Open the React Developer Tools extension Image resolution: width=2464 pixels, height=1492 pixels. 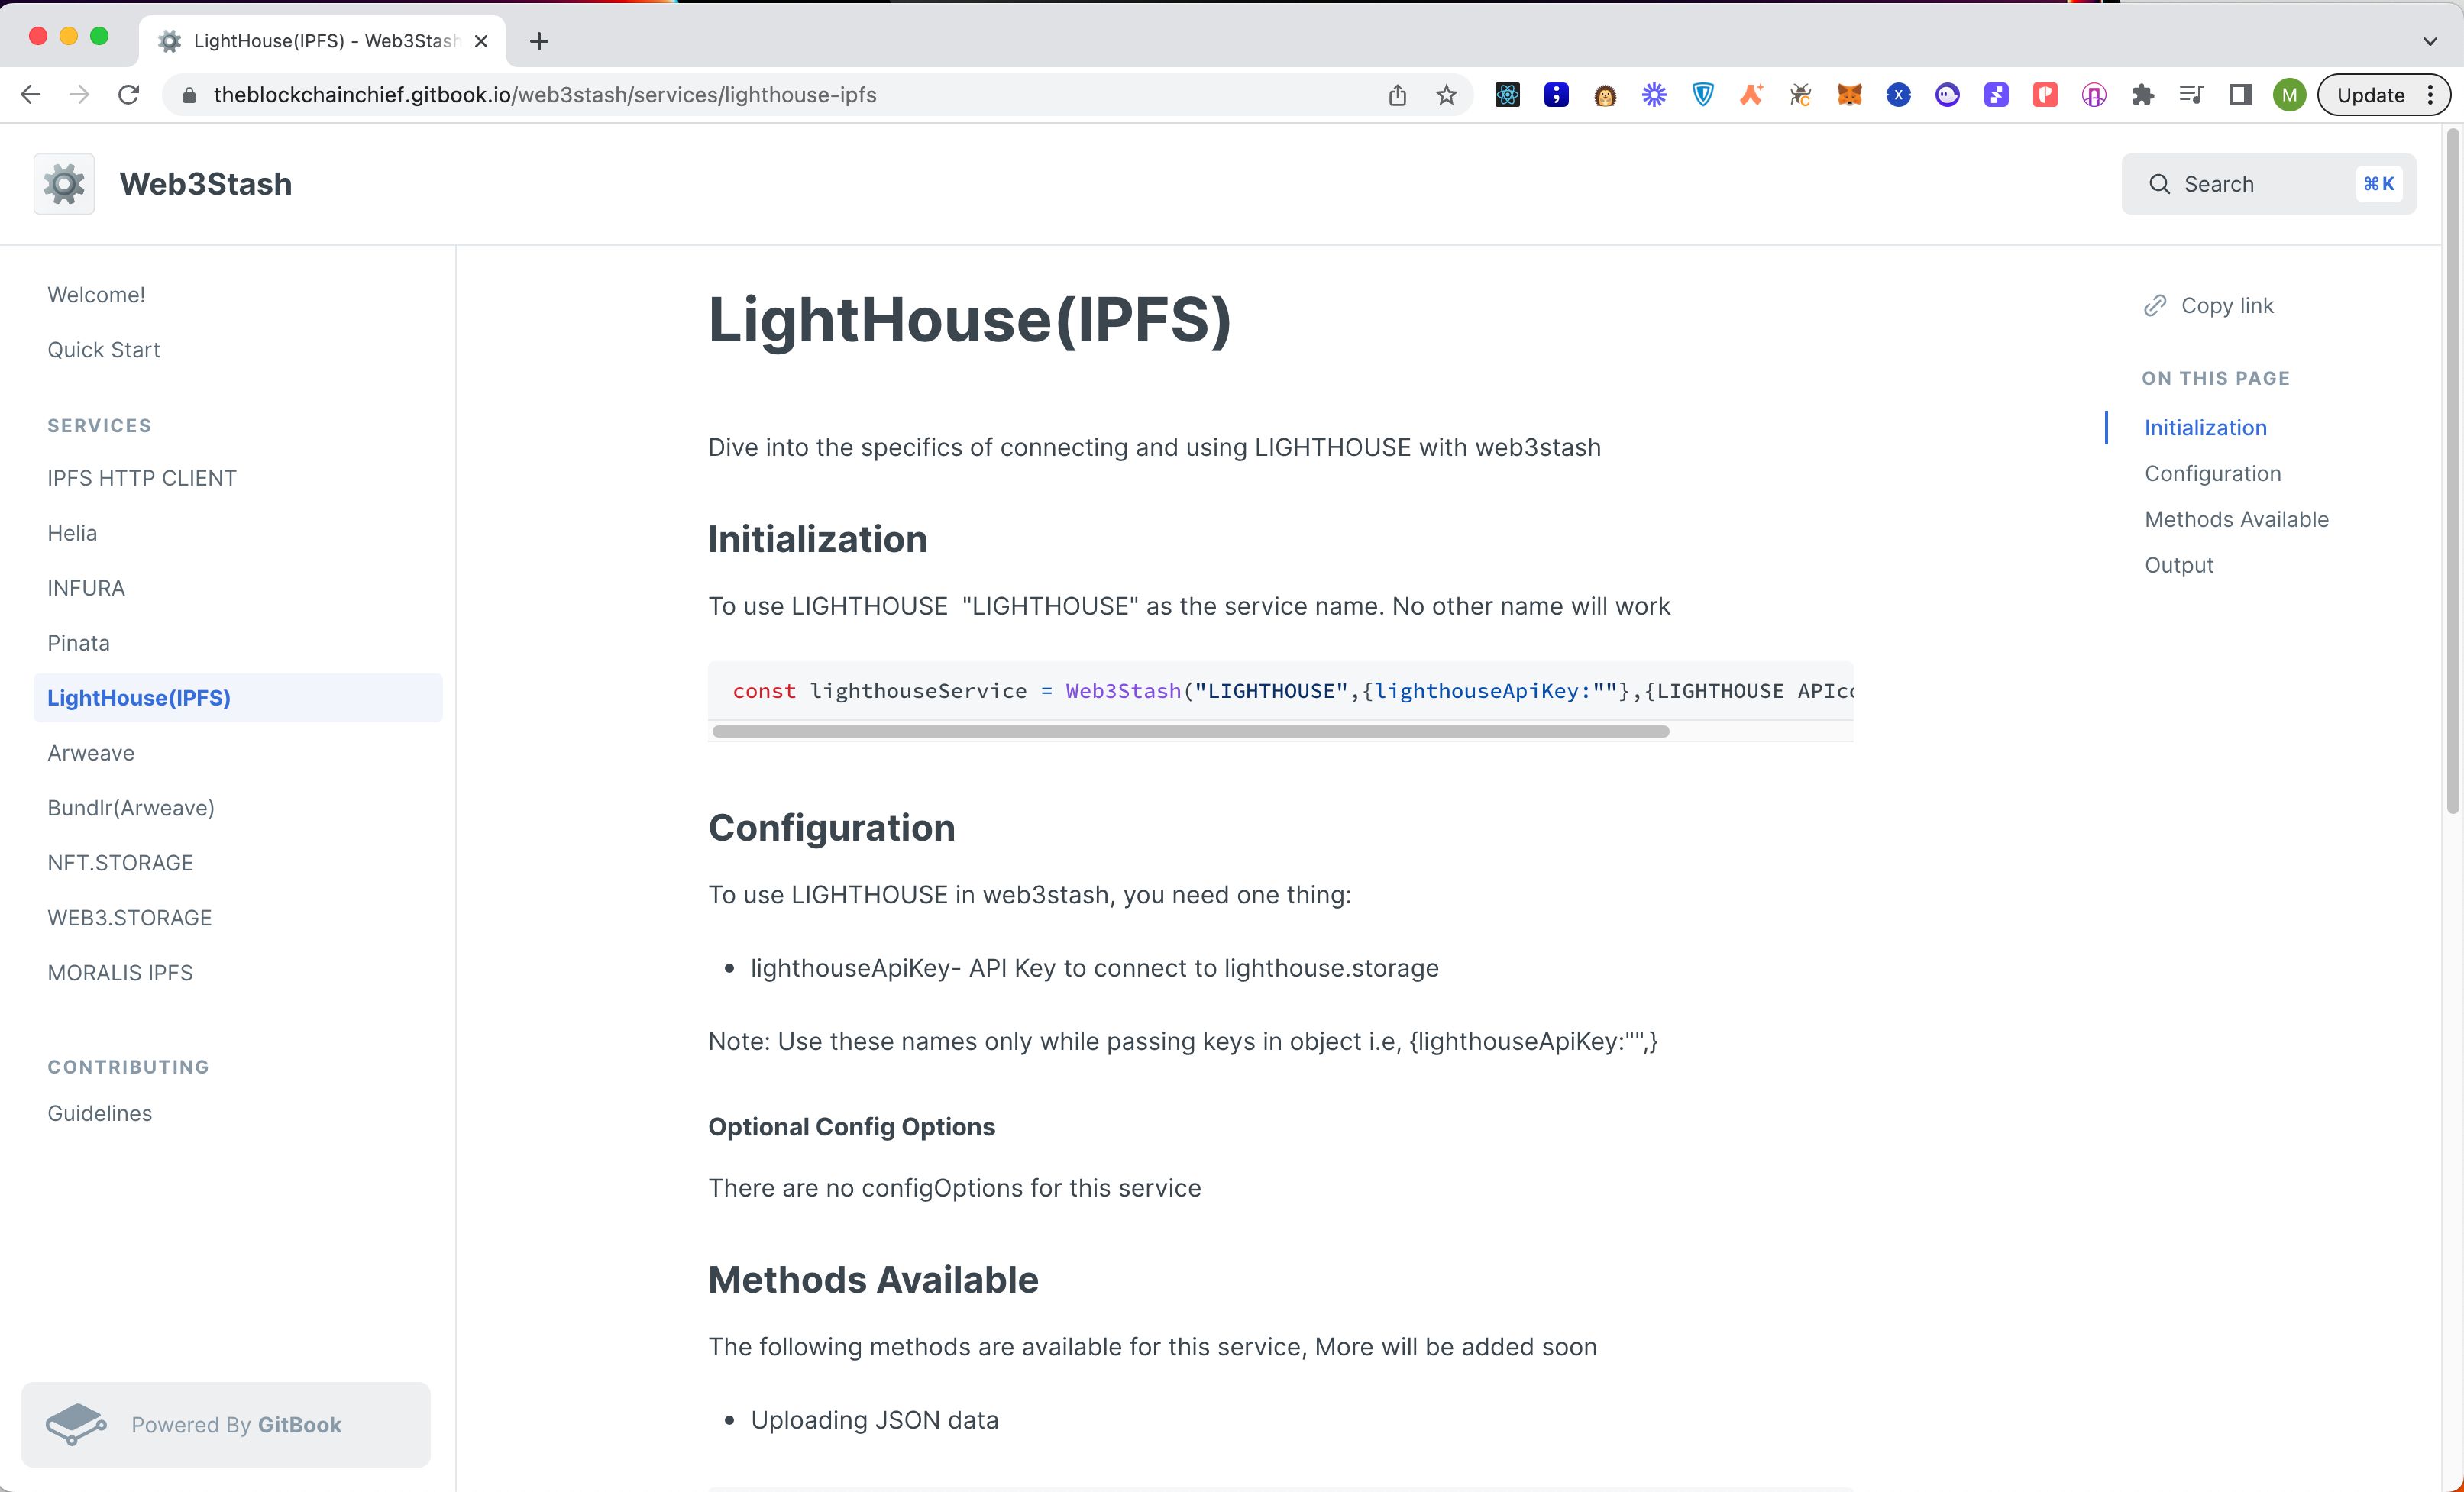point(1507,95)
